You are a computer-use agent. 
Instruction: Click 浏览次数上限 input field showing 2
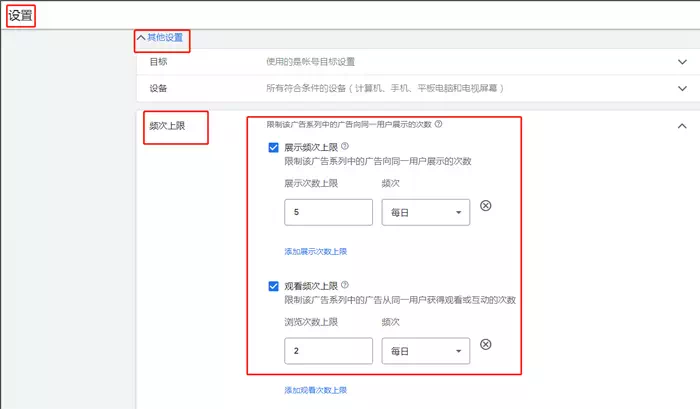pyautogui.click(x=328, y=351)
